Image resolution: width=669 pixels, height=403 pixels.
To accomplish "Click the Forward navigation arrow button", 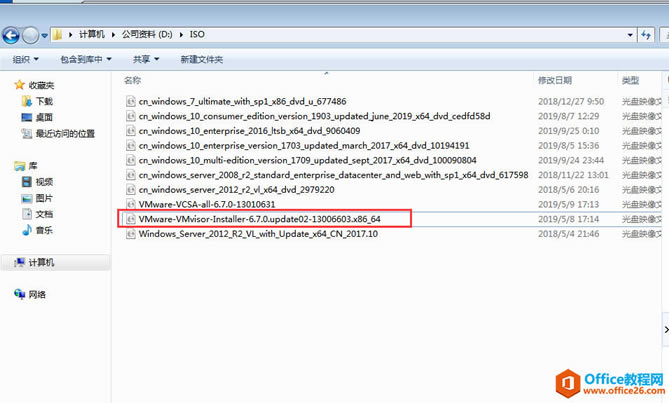I will (30, 35).
